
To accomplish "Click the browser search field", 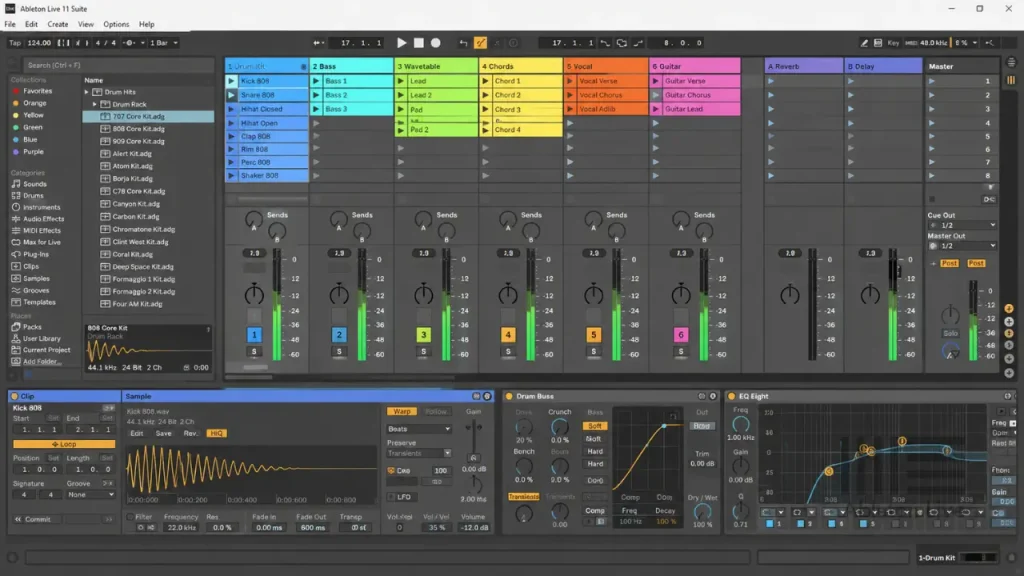I will point(118,65).
